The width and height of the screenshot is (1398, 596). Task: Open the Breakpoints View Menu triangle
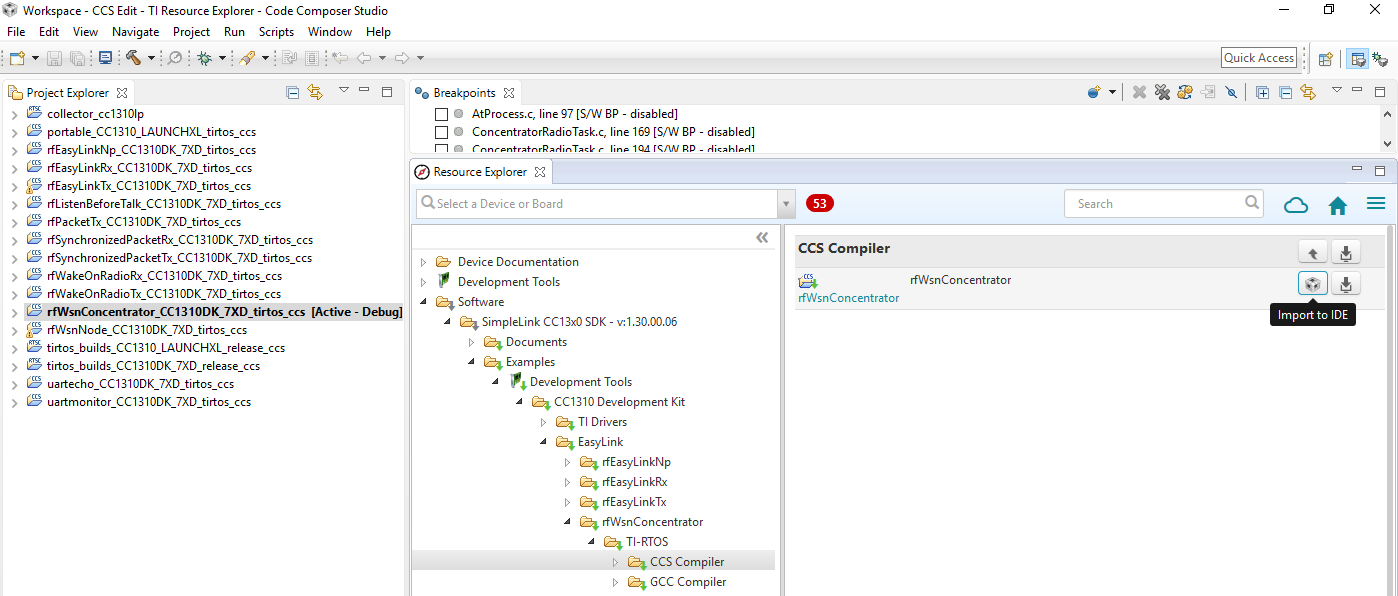[x=1337, y=91]
